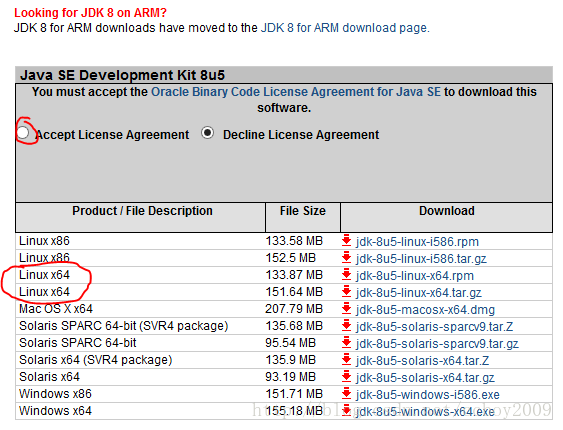Image resolution: width=563 pixels, height=430 pixels.
Task: Click the 133.58 MB file size cell
Action: pyautogui.click(x=294, y=241)
